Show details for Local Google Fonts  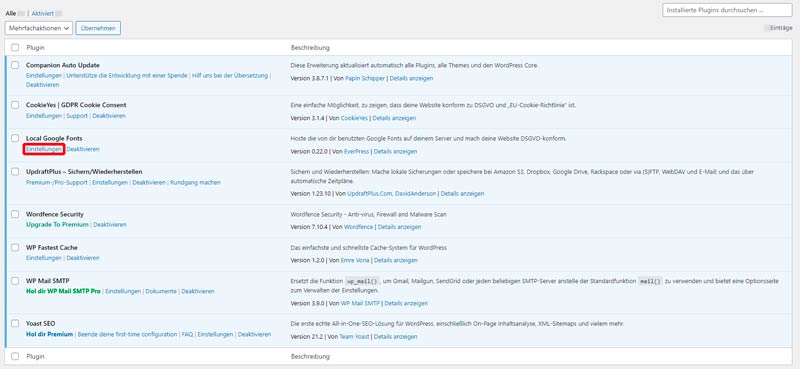click(x=395, y=152)
